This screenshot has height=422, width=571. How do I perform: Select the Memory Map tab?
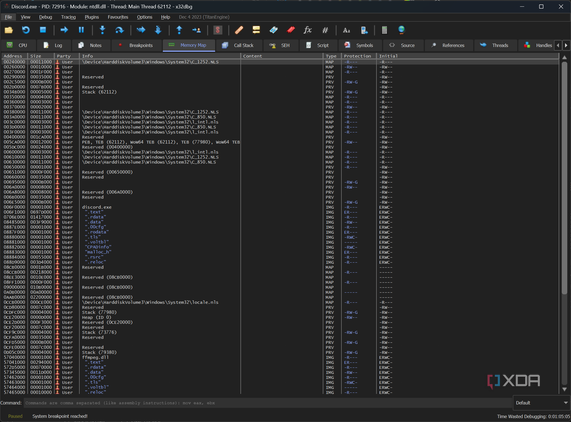tap(189, 45)
